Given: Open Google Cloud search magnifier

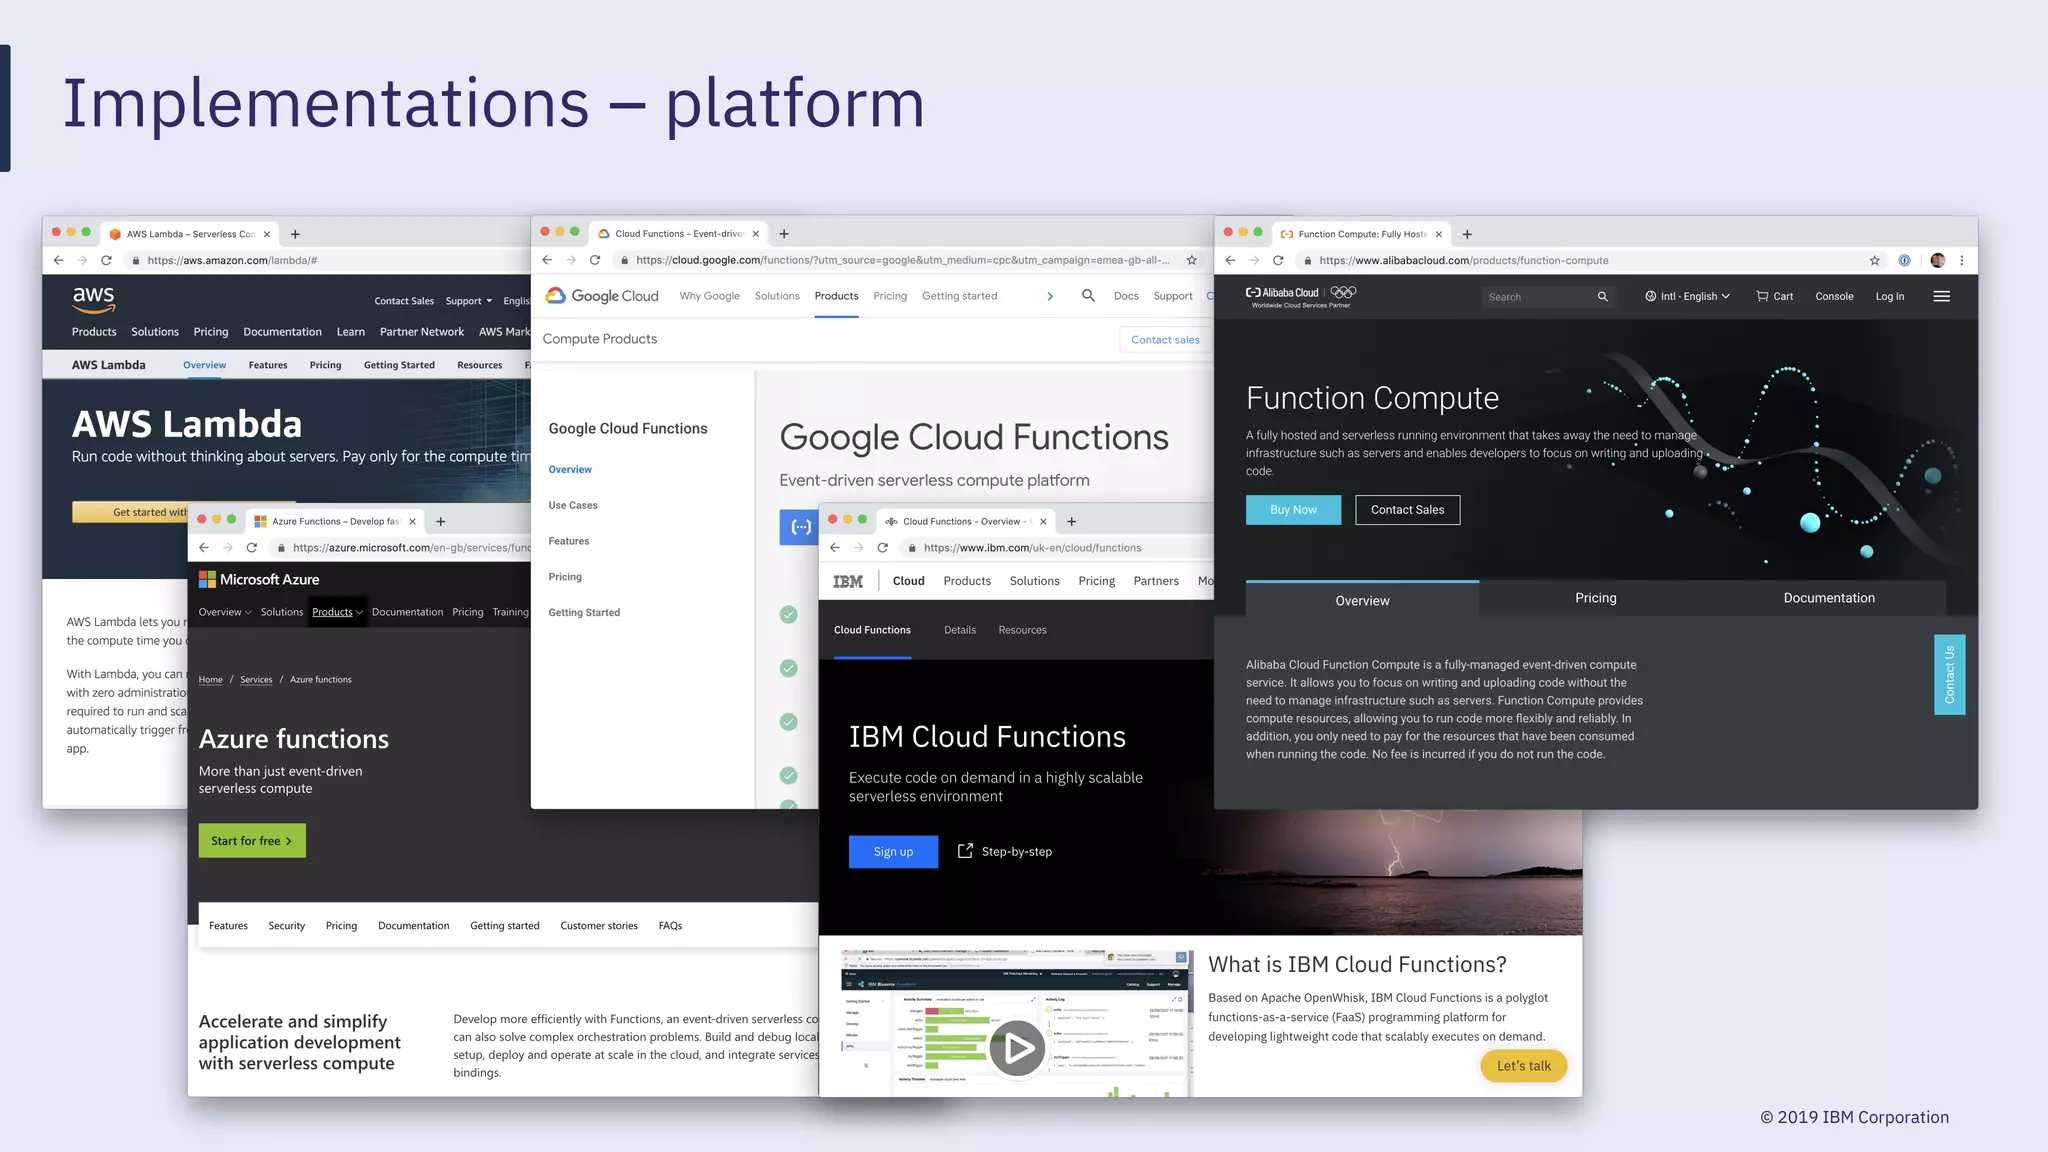Looking at the screenshot, I should pos(1088,296).
